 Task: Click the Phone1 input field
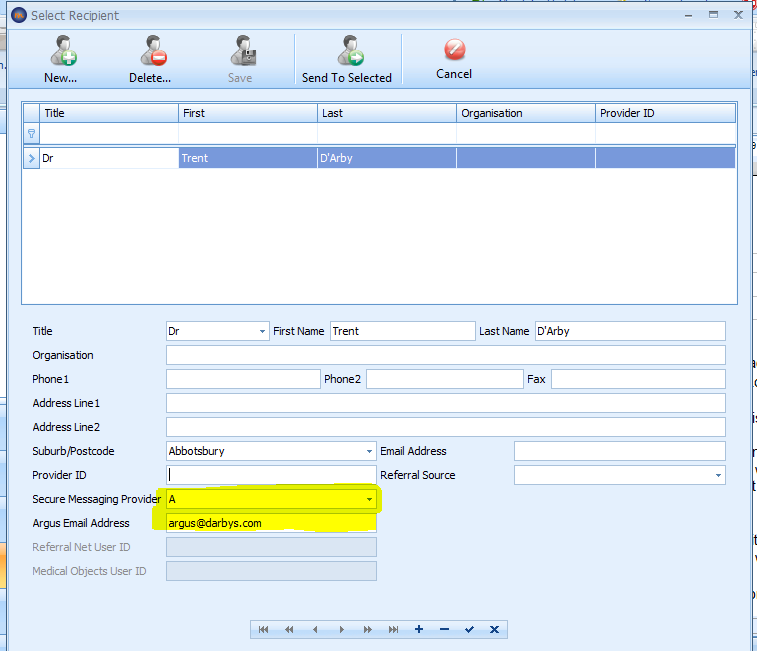point(243,379)
